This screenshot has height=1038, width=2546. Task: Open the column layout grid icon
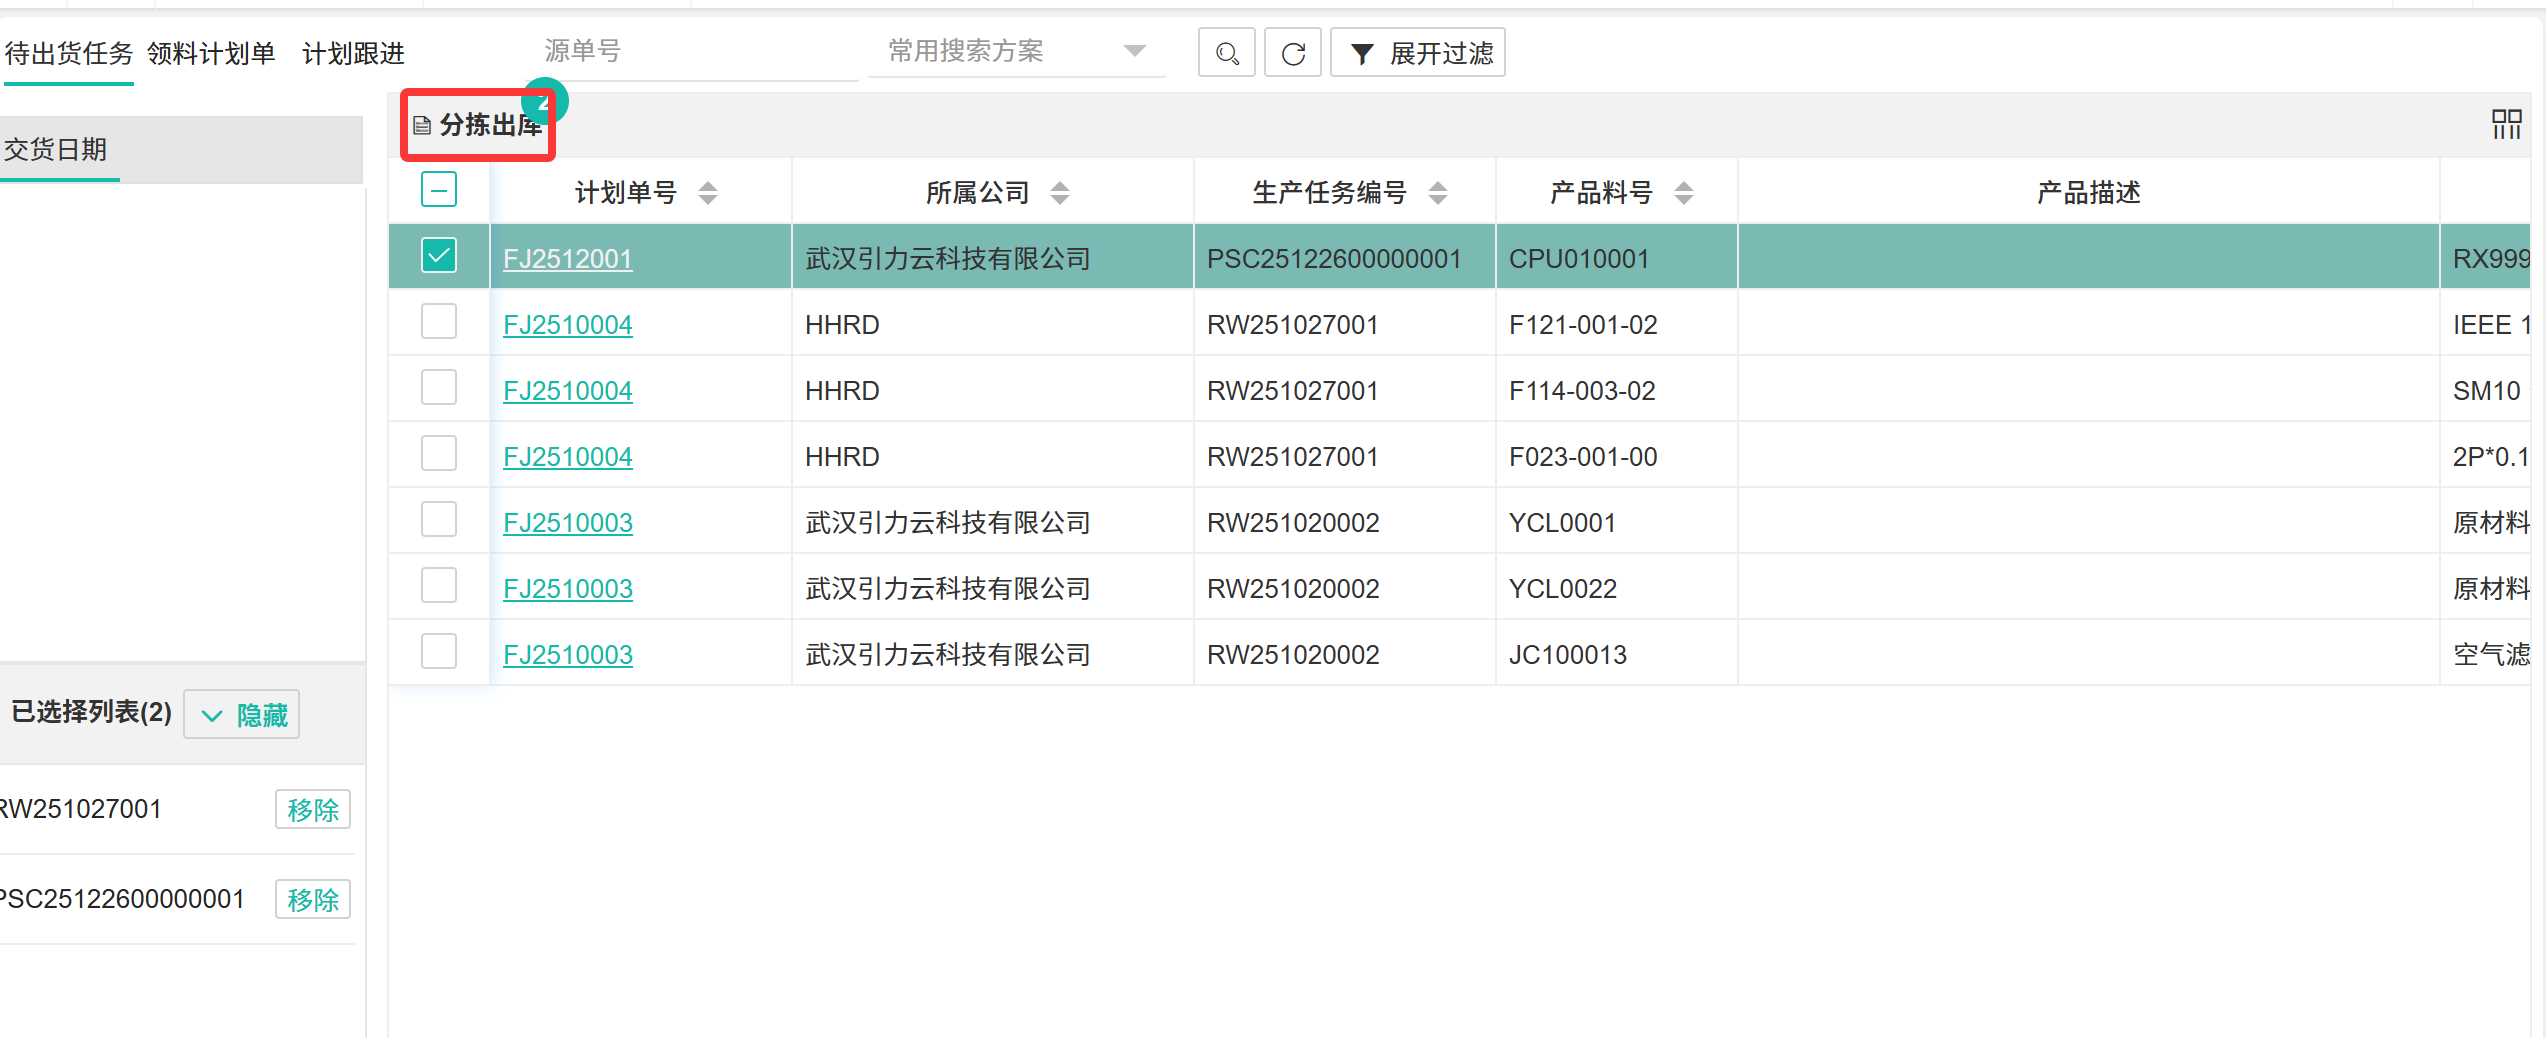2506,125
